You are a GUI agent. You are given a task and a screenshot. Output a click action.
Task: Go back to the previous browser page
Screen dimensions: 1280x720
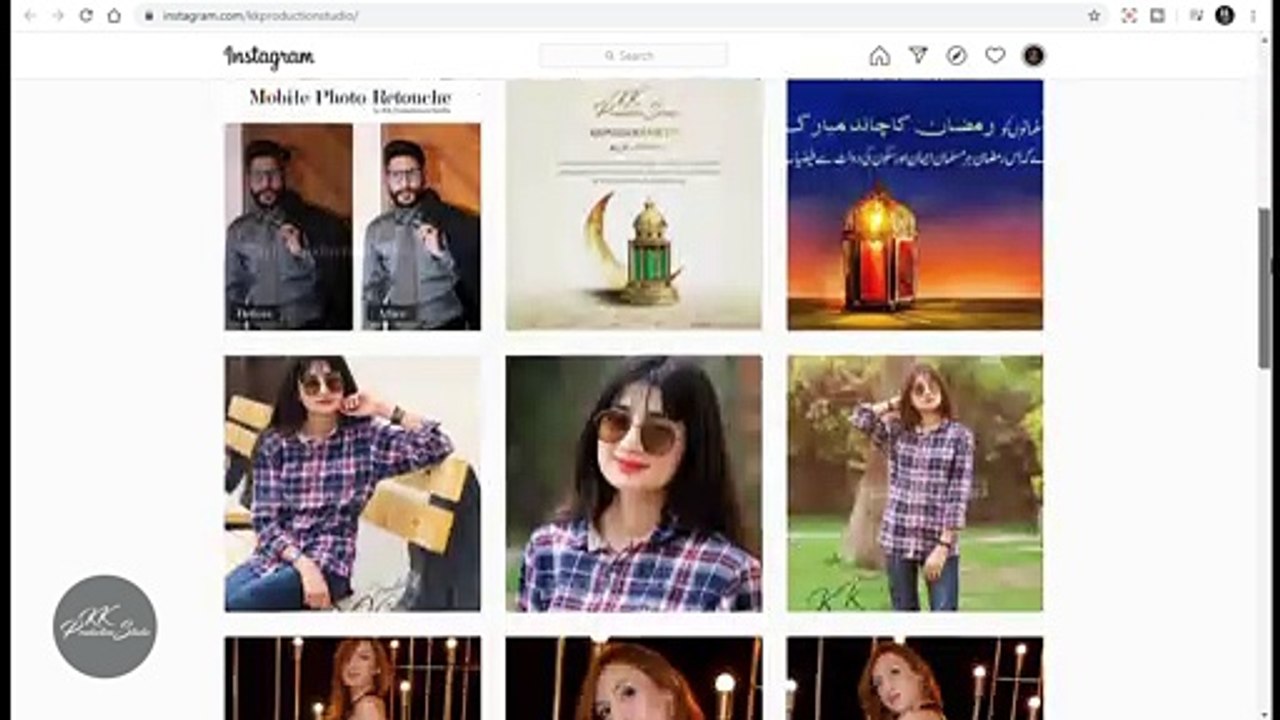30,16
